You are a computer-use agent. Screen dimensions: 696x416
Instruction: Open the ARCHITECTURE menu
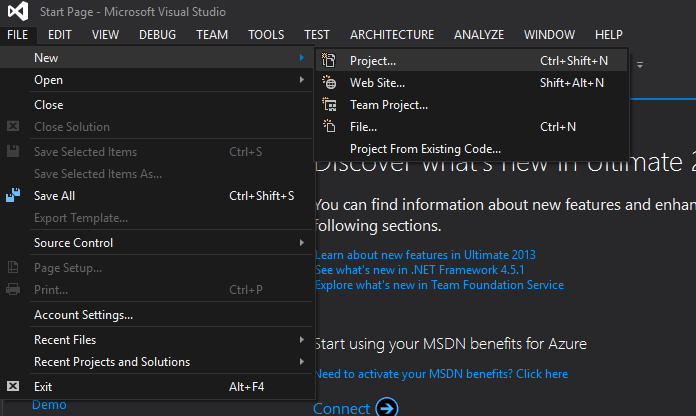pyautogui.click(x=392, y=35)
